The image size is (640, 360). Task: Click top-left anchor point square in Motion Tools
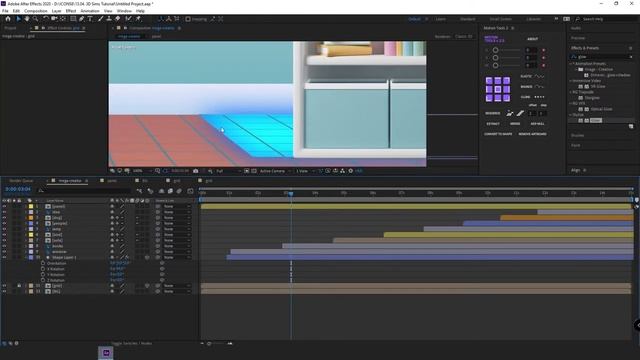(x=489, y=81)
